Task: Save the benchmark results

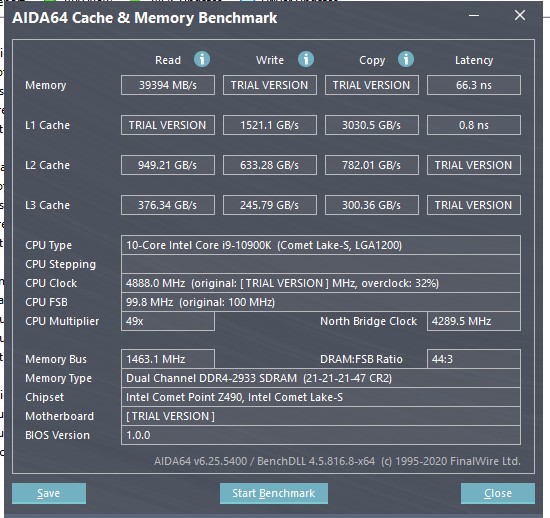Action: pos(49,493)
